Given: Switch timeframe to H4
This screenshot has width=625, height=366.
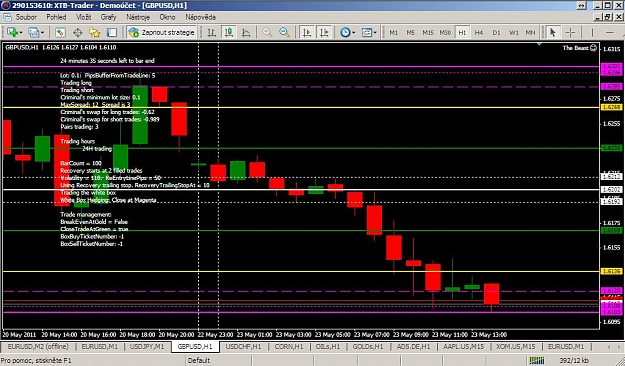Looking at the screenshot, I should point(479,33).
